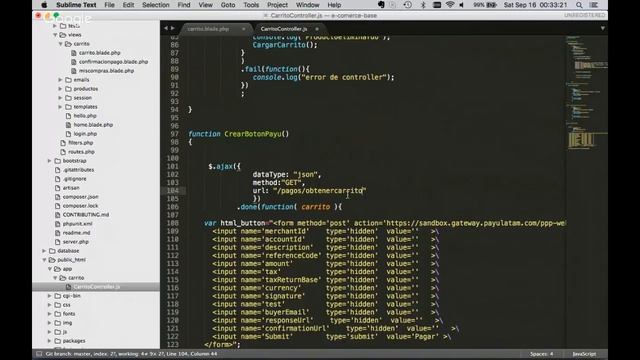Open the File menu

[109, 5]
